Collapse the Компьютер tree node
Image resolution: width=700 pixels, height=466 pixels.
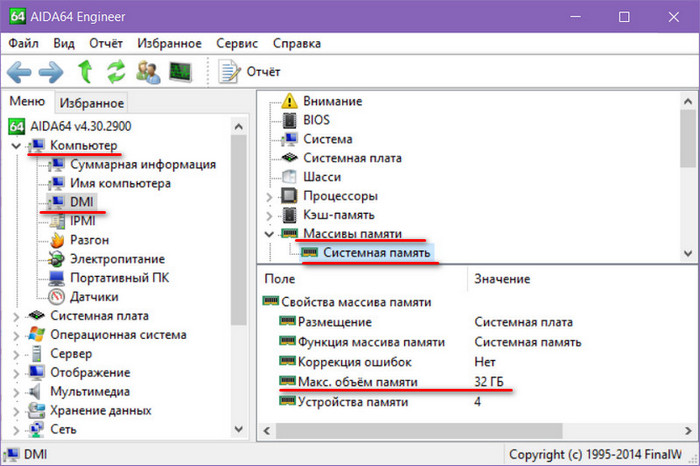(x=15, y=146)
